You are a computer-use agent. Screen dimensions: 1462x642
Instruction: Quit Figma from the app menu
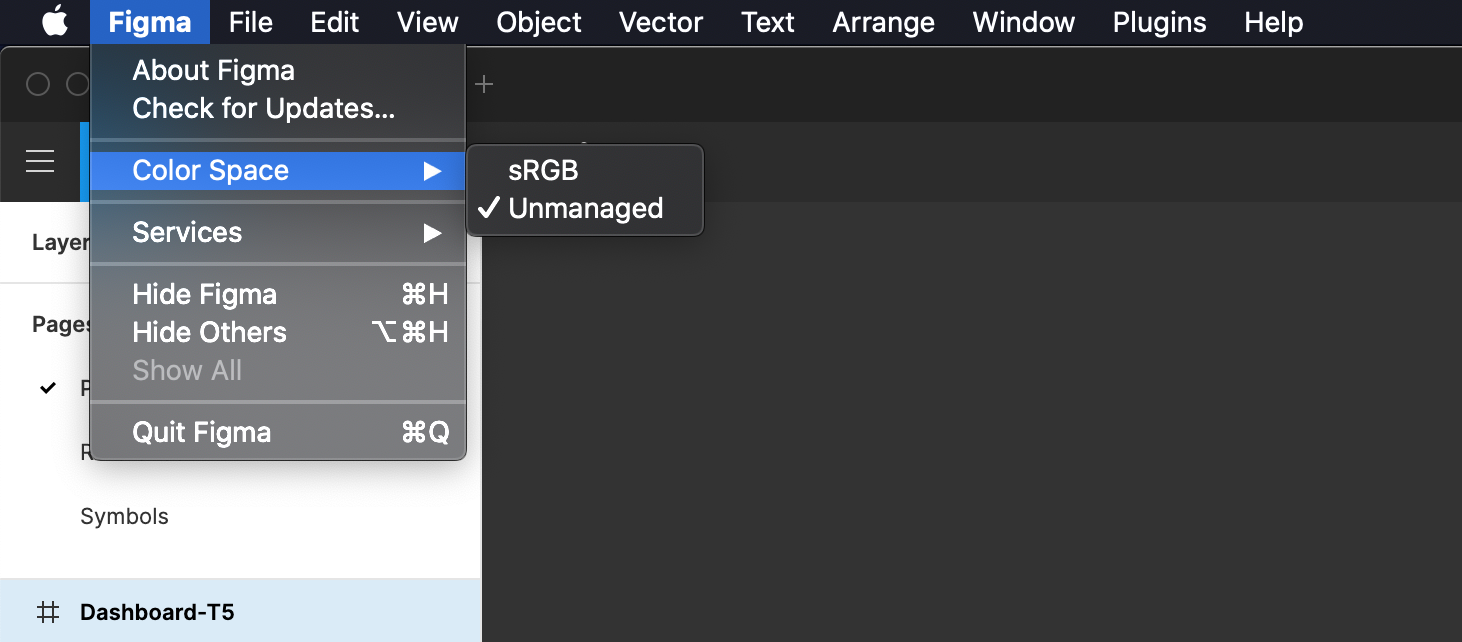pos(202,433)
